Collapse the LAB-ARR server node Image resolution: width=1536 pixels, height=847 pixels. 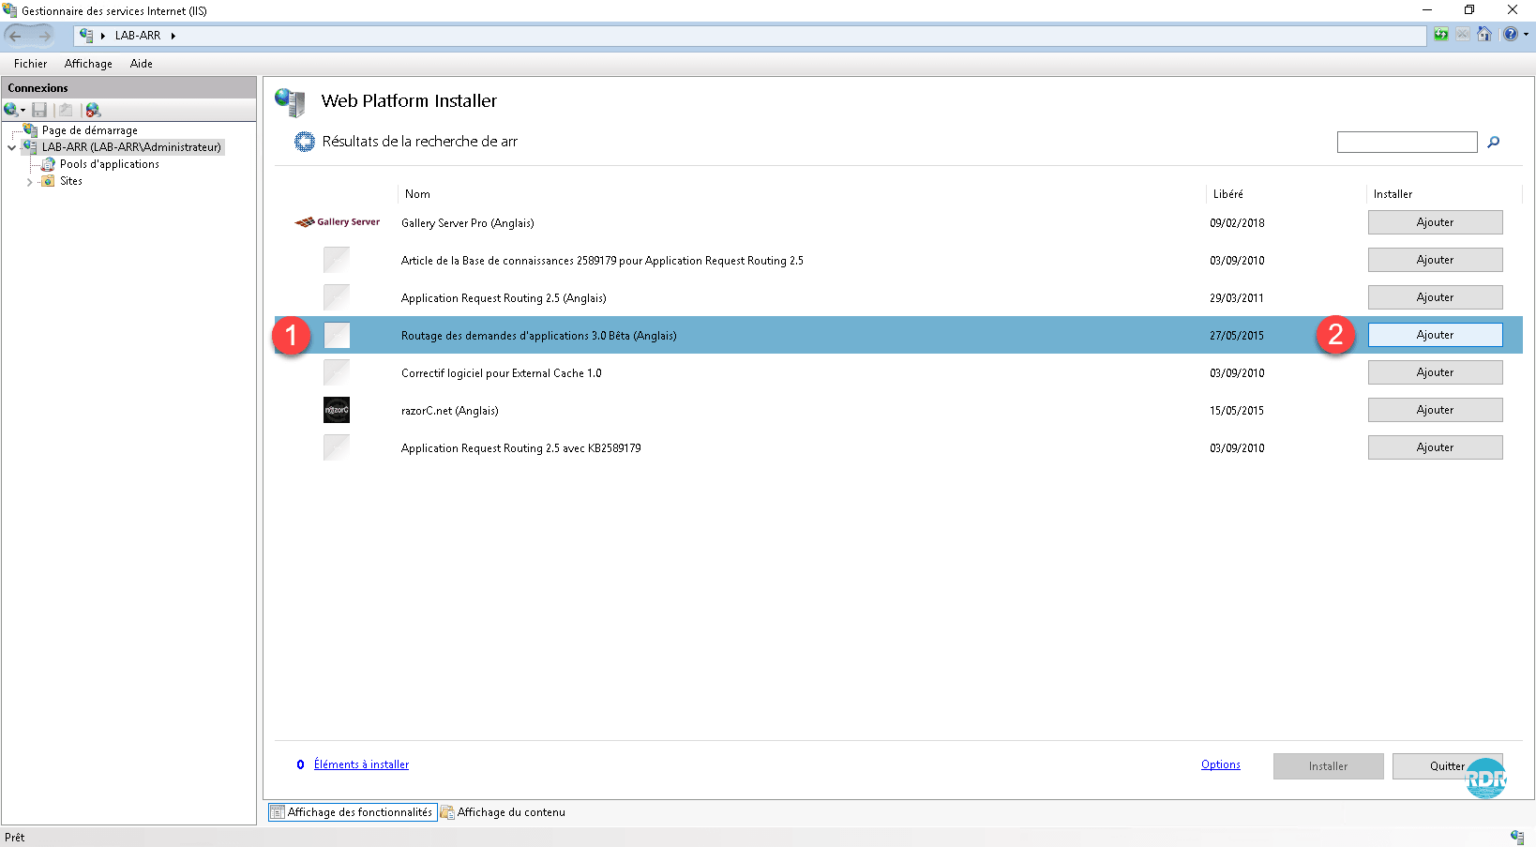(x=12, y=147)
